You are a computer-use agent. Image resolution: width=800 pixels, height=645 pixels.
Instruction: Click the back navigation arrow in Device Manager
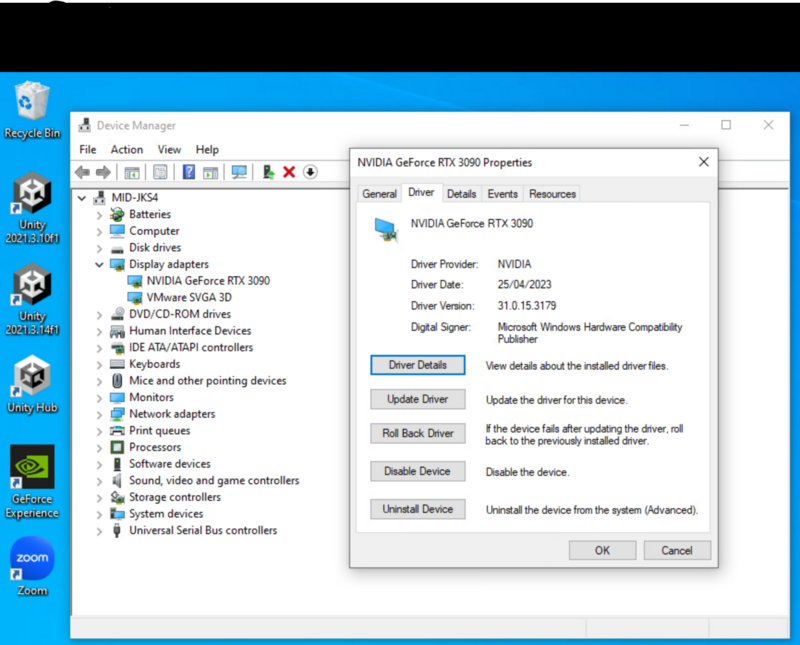(82, 171)
